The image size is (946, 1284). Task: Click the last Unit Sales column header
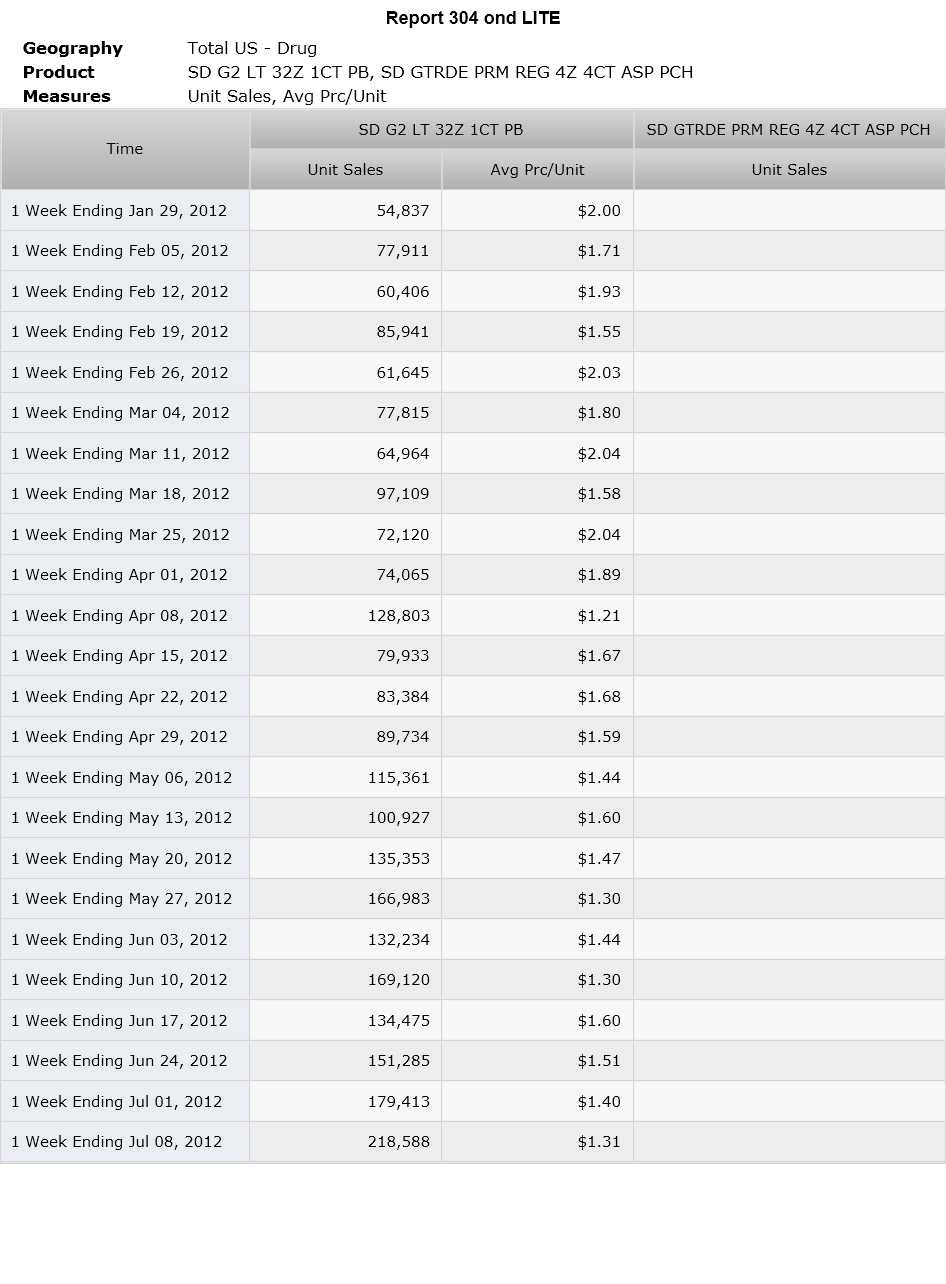(789, 170)
